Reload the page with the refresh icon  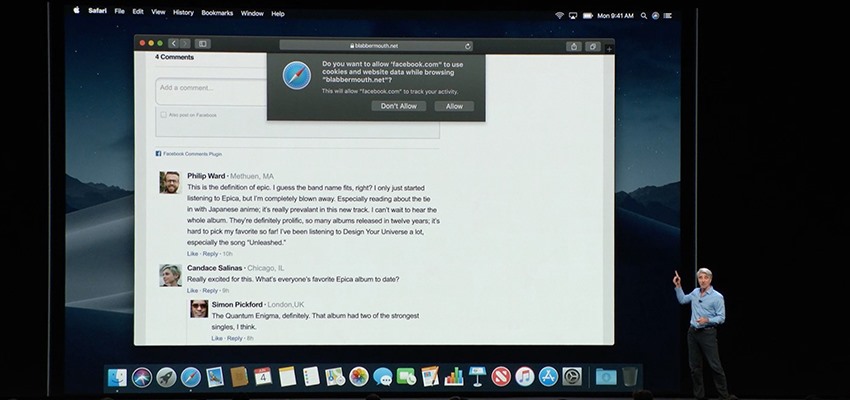click(x=467, y=46)
